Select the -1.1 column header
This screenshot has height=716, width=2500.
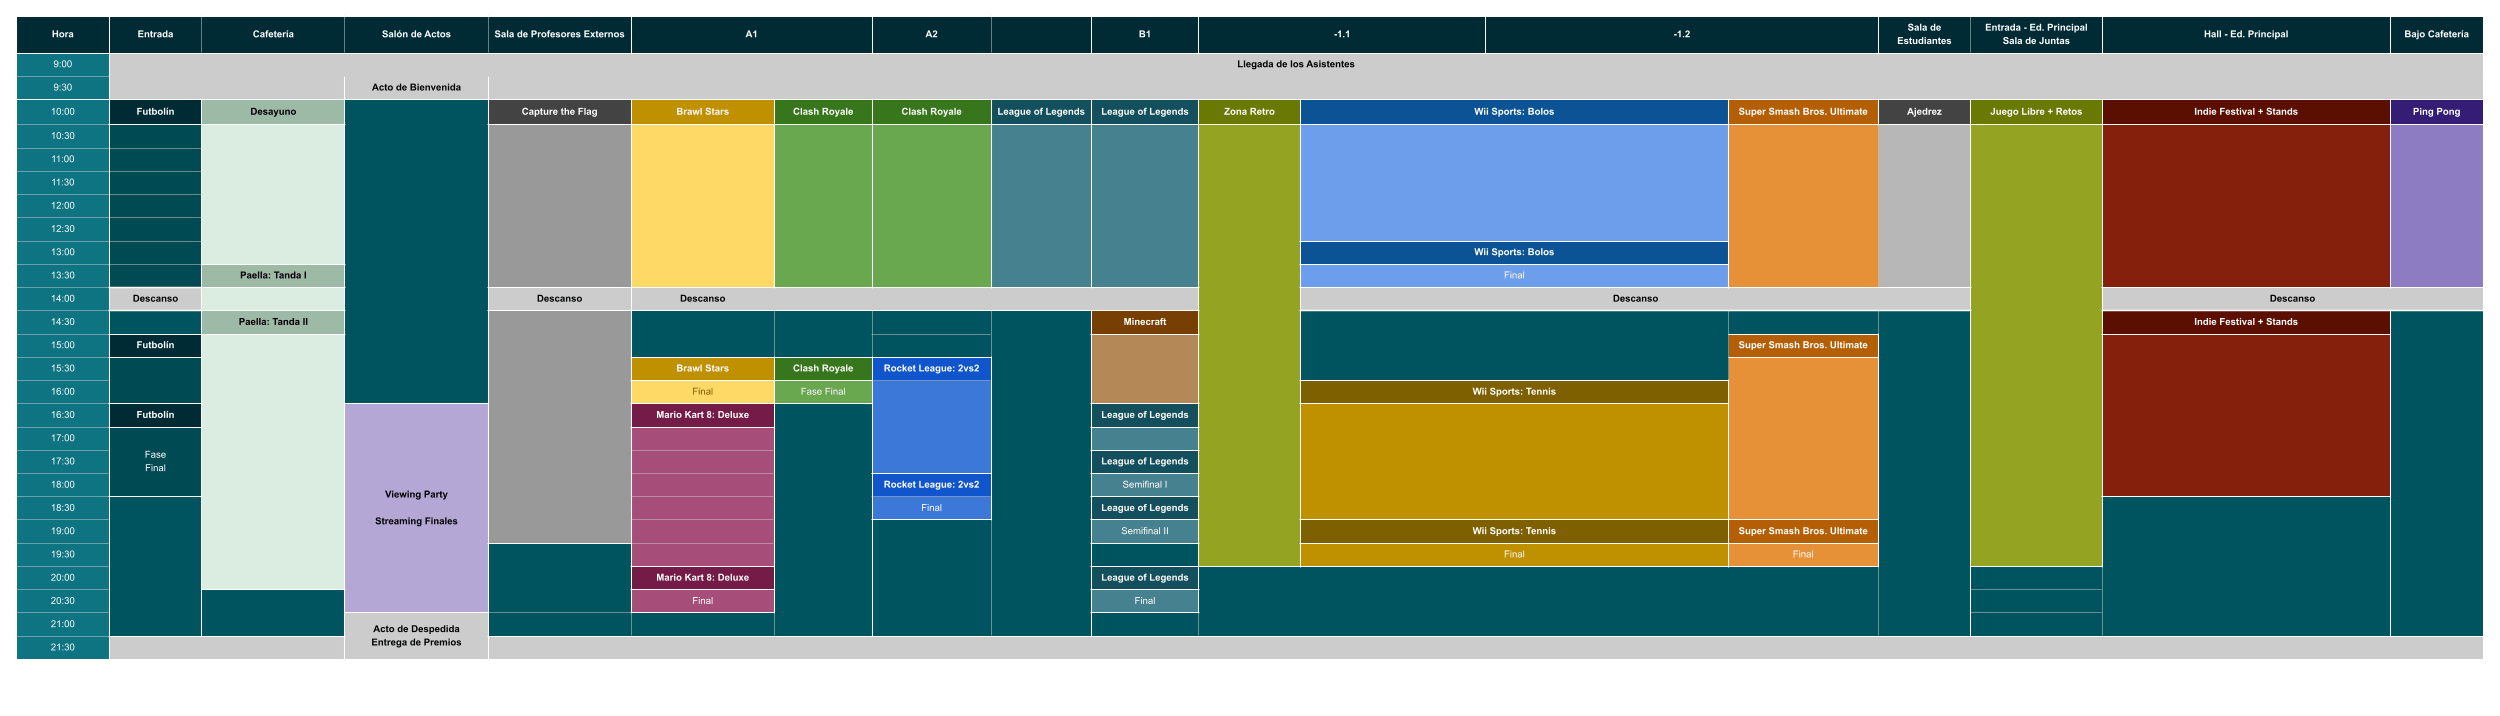pos(1341,34)
